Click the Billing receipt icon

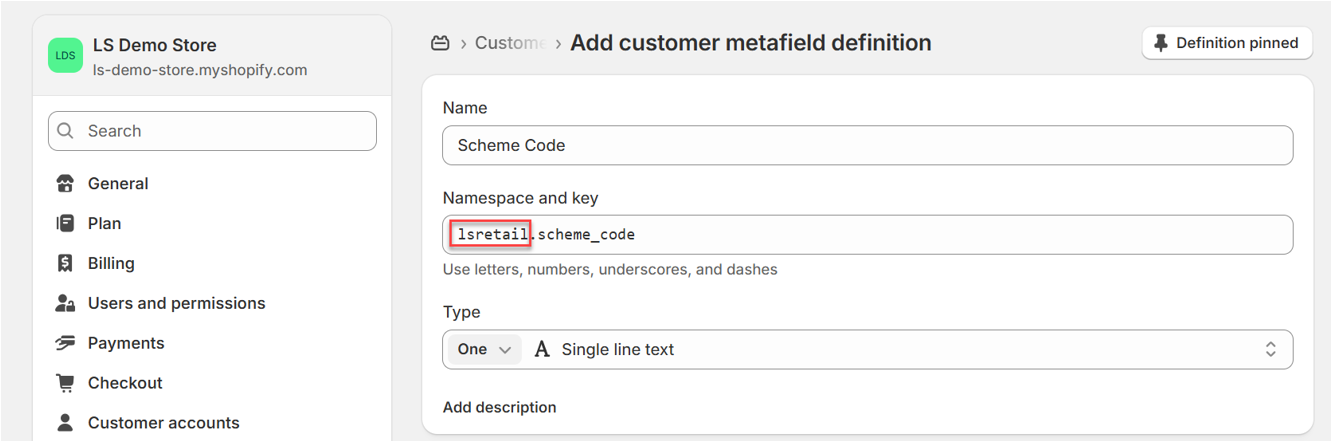[65, 264]
